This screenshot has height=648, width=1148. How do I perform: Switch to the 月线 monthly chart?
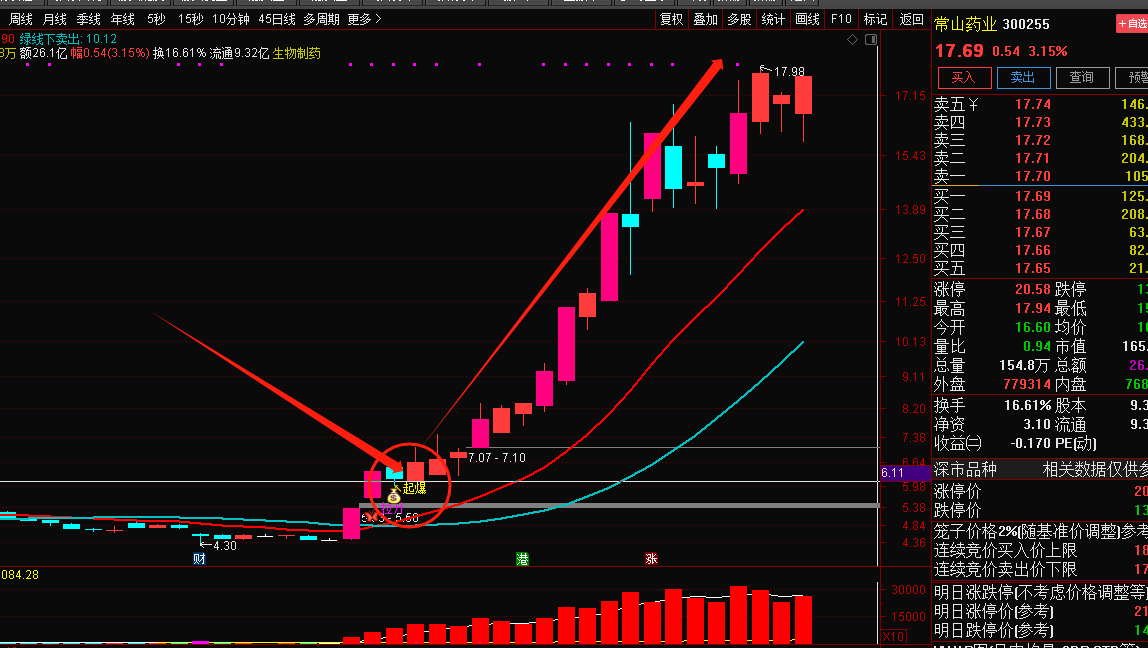(54, 19)
